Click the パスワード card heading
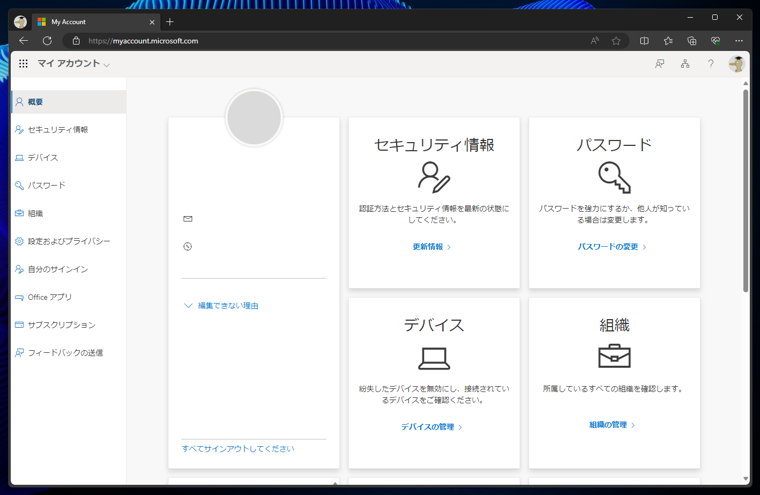The height and width of the screenshot is (495, 760). [x=614, y=144]
